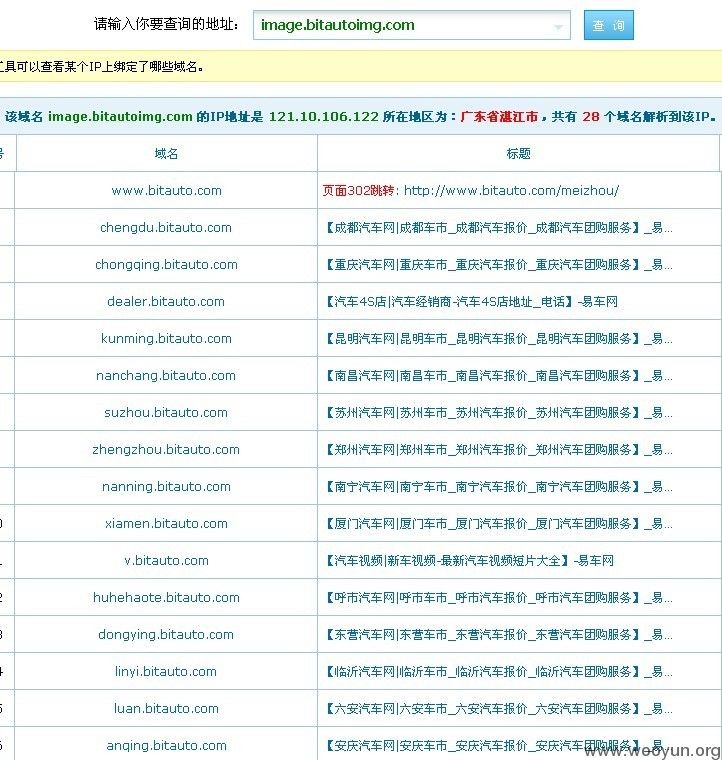Open the nanchang.bitauto.com domain link

coord(166,376)
